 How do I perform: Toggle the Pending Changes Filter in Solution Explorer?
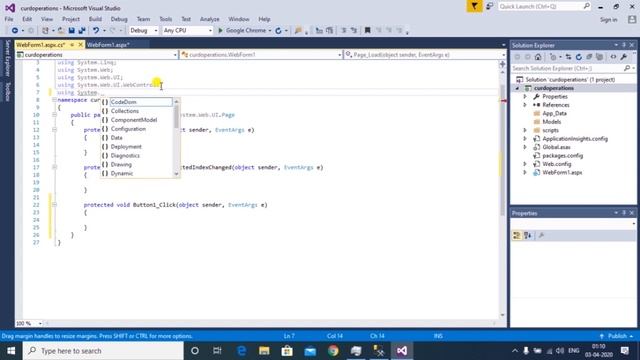(553, 57)
